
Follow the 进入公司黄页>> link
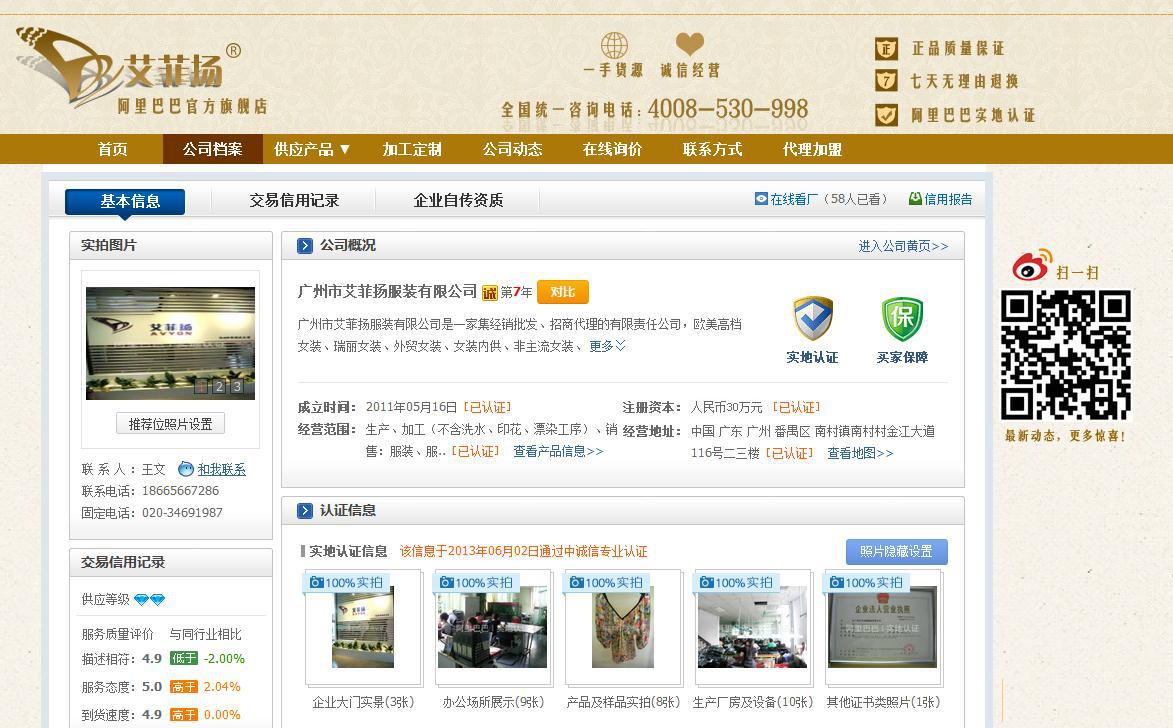pyautogui.click(x=904, y=246)
